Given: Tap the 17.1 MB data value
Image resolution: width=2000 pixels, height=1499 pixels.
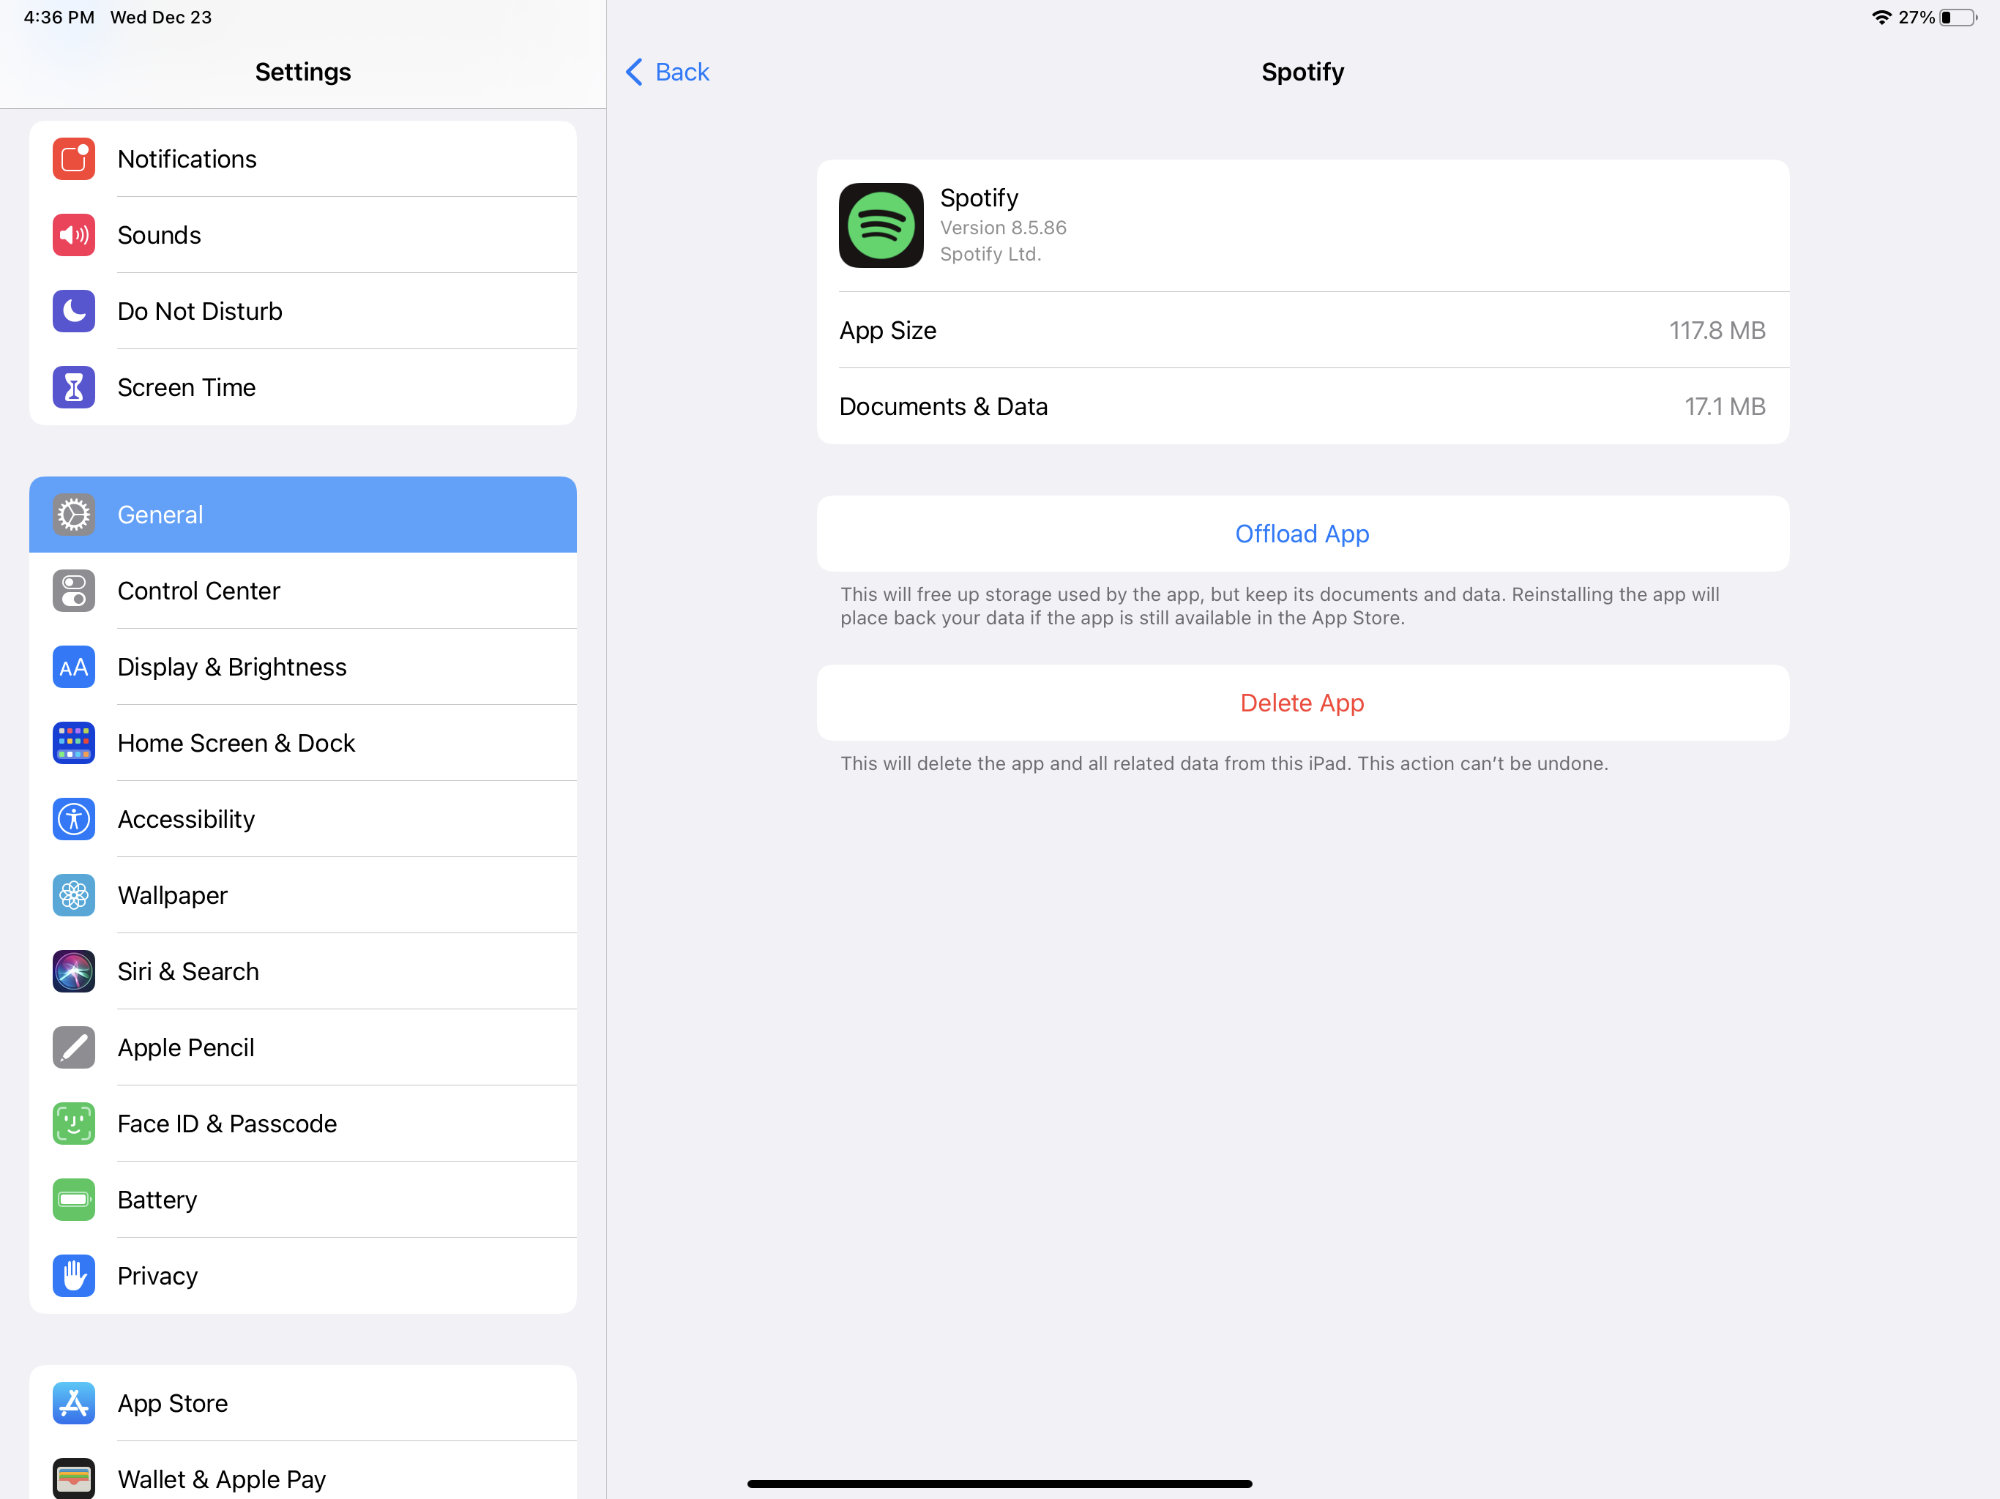Looking at the screenshot, I should 1725,406.
